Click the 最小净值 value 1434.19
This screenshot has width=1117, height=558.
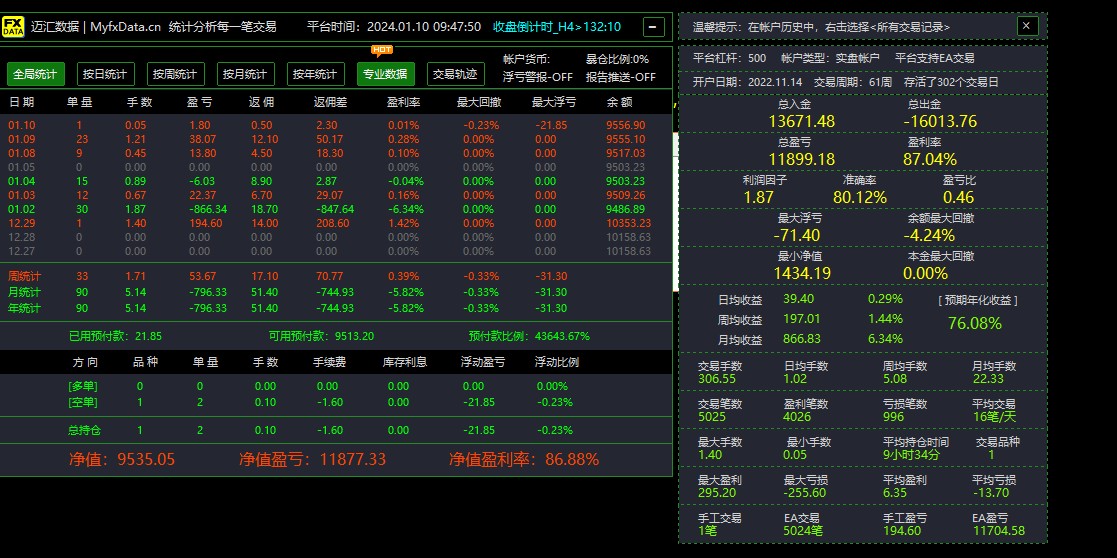click(x=801, y=273)
